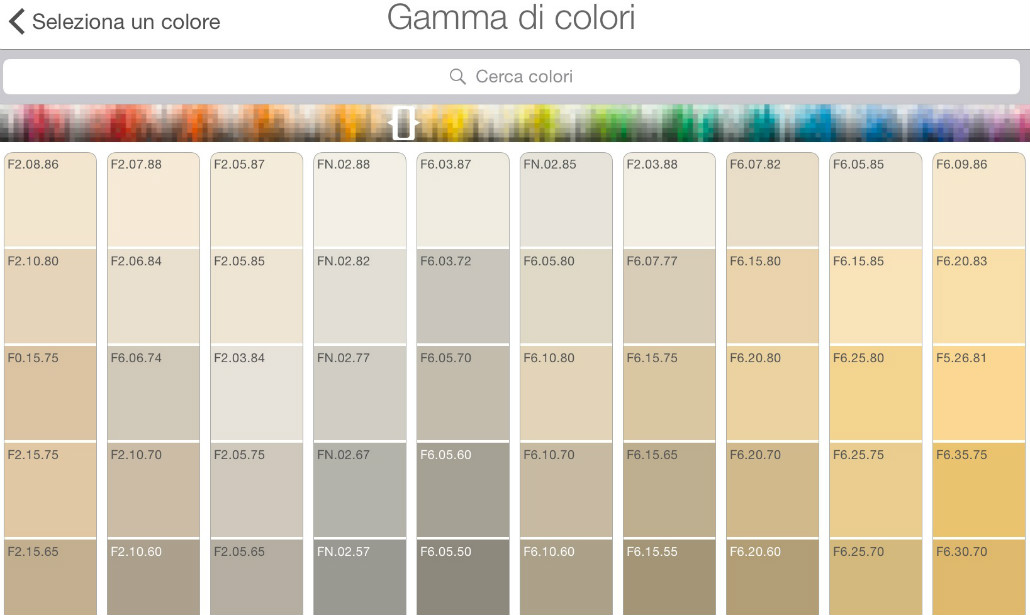Pick swatch F6.25.80
This screenshot has height=615, width=1030.
tap(875, 393)
